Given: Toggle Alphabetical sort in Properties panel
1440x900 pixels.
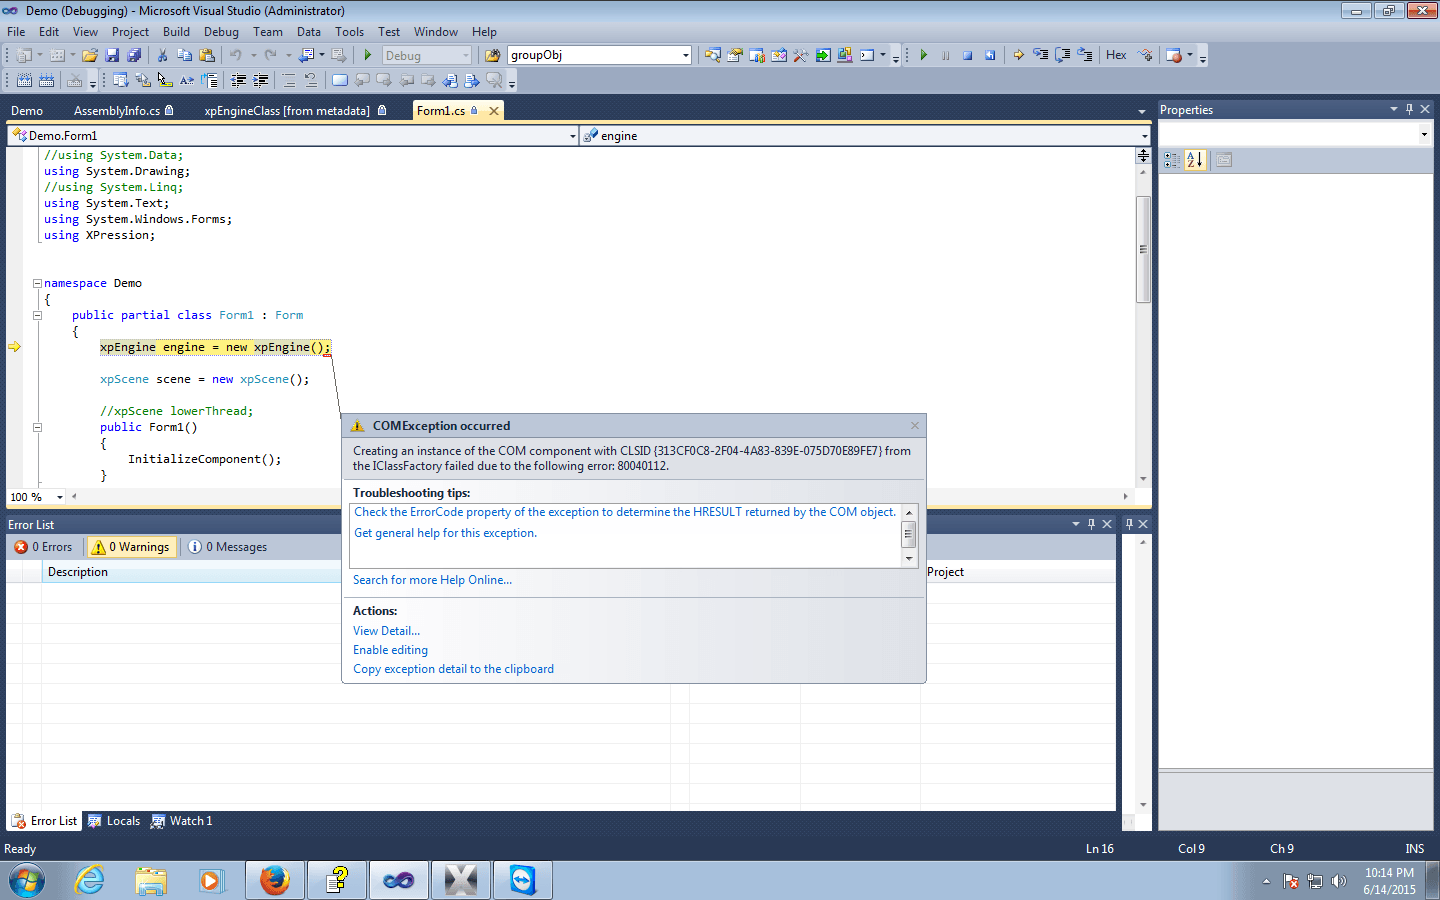Looking at the screenshot, I should tap(1195, 159).
